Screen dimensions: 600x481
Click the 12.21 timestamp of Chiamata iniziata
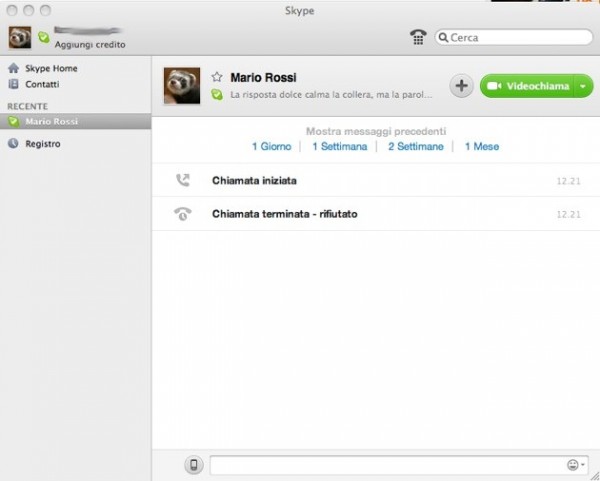(568, 181)
